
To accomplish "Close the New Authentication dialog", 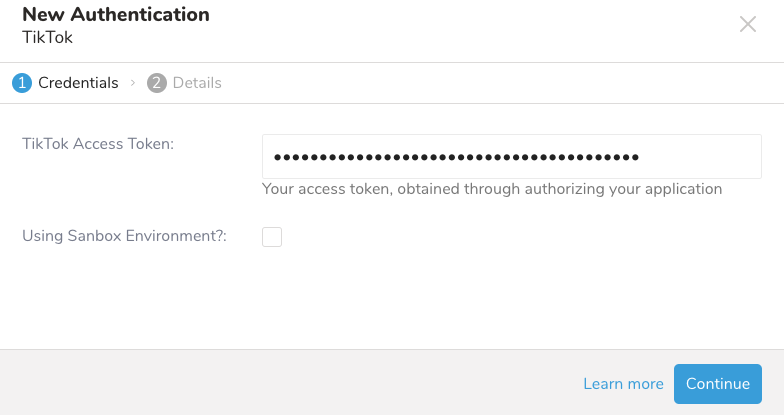I will 748,25.
